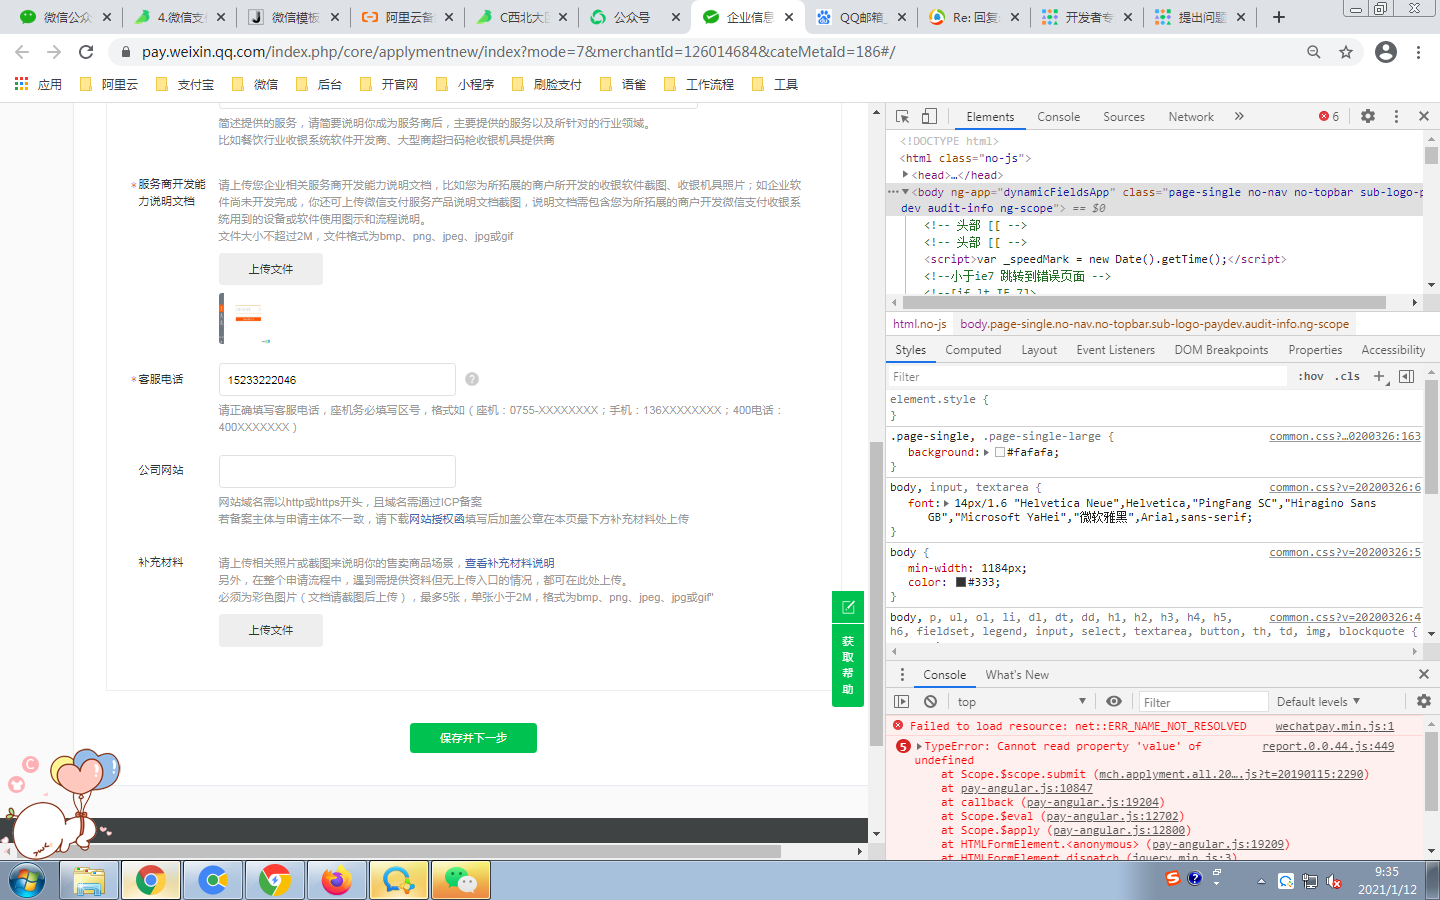
Task: Open the #333 color swatch
Action: (960, 582)
